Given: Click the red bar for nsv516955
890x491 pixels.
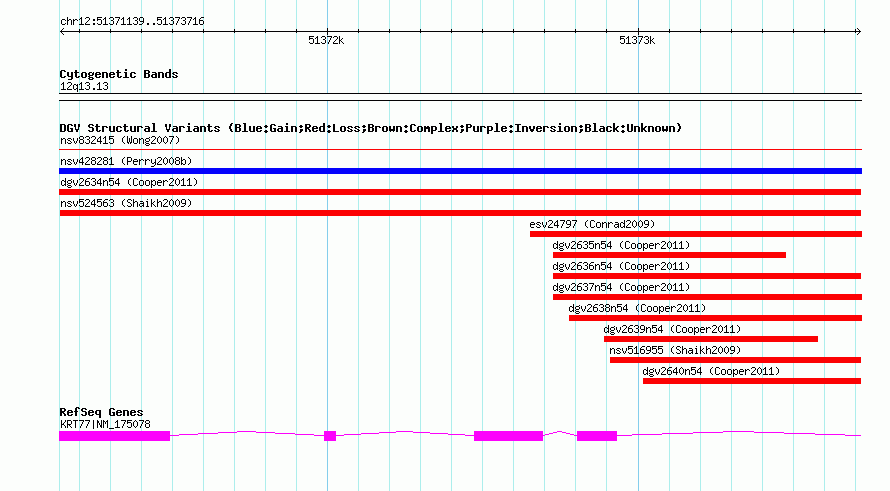Looking at the screenshot, I should pos(736,360).
